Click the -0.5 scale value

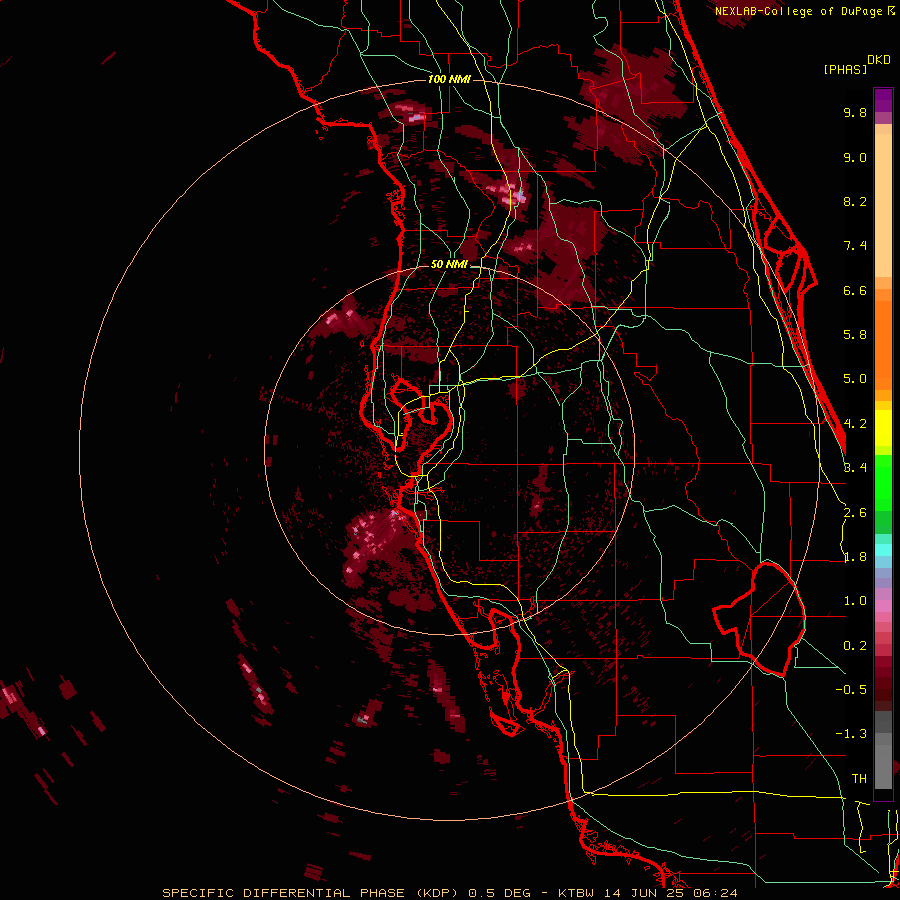(x=851, y=690)
